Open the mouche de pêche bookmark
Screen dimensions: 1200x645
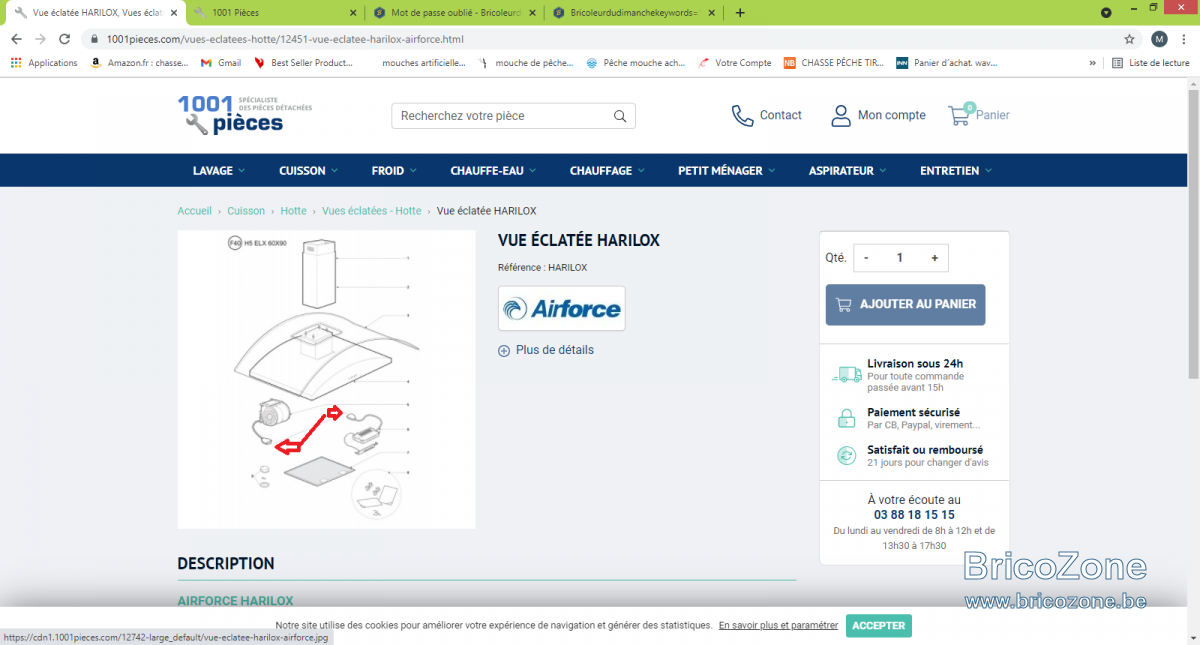click(x=526, y=62)
